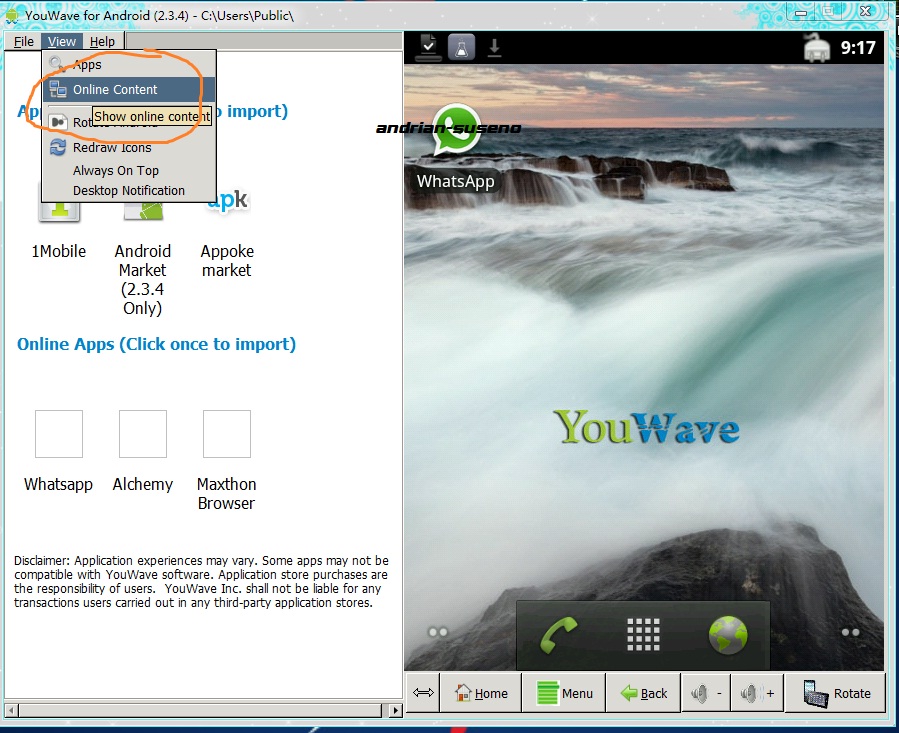Lower volume with speaker minus button

pyautogui.click(x=706, y=693)
